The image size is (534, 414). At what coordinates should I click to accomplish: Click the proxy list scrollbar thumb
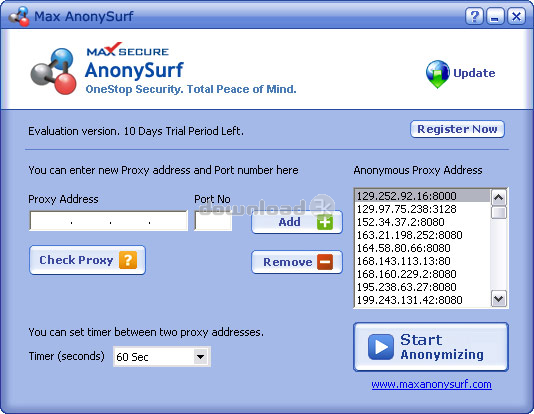499,212
